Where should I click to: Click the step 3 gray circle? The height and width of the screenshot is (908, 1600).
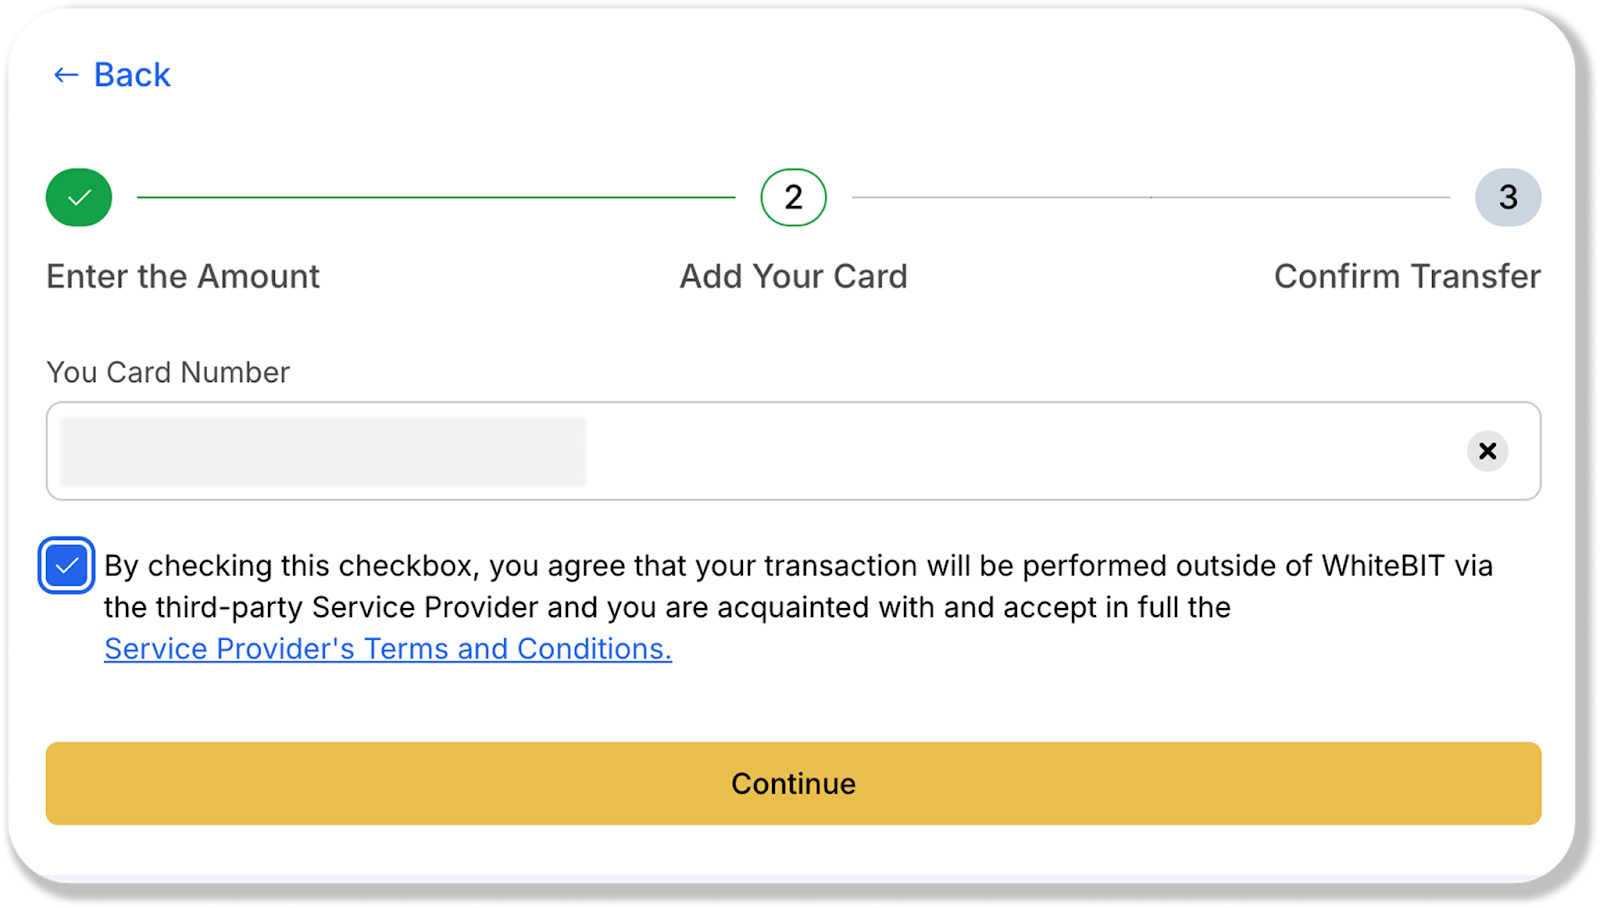pos(1507,197)
